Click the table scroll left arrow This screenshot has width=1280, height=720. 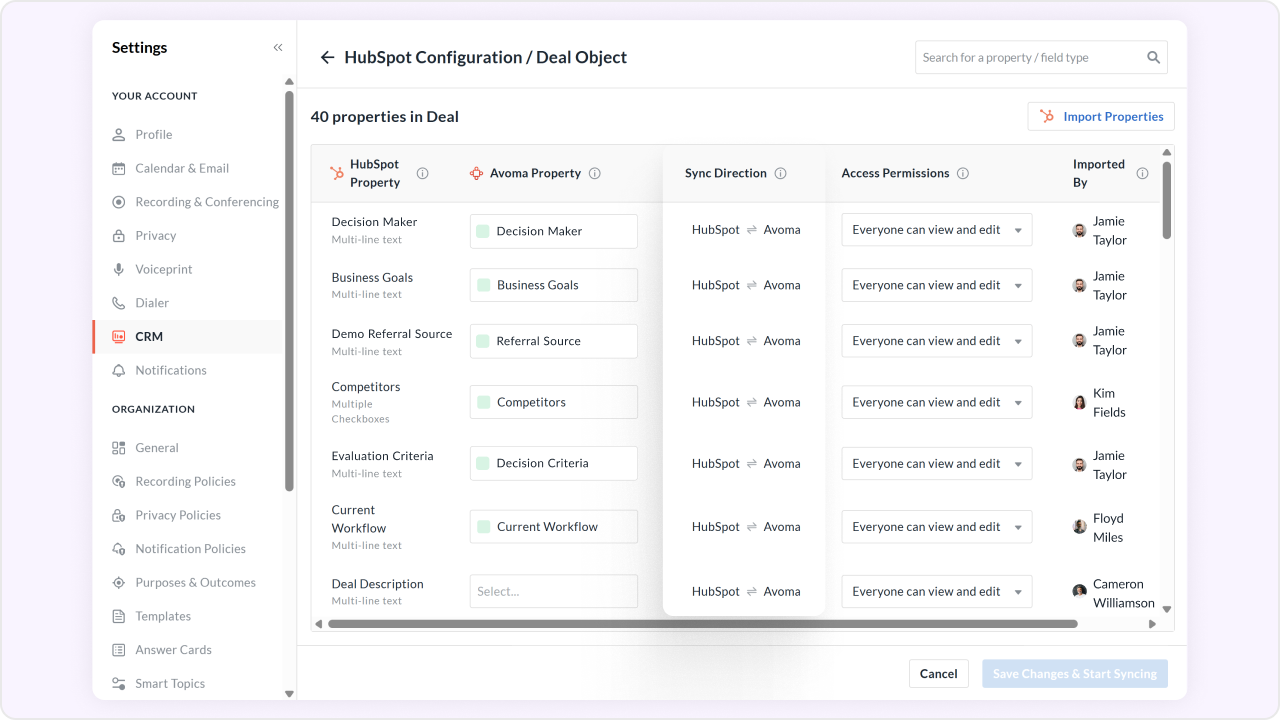tap(319, 624)
